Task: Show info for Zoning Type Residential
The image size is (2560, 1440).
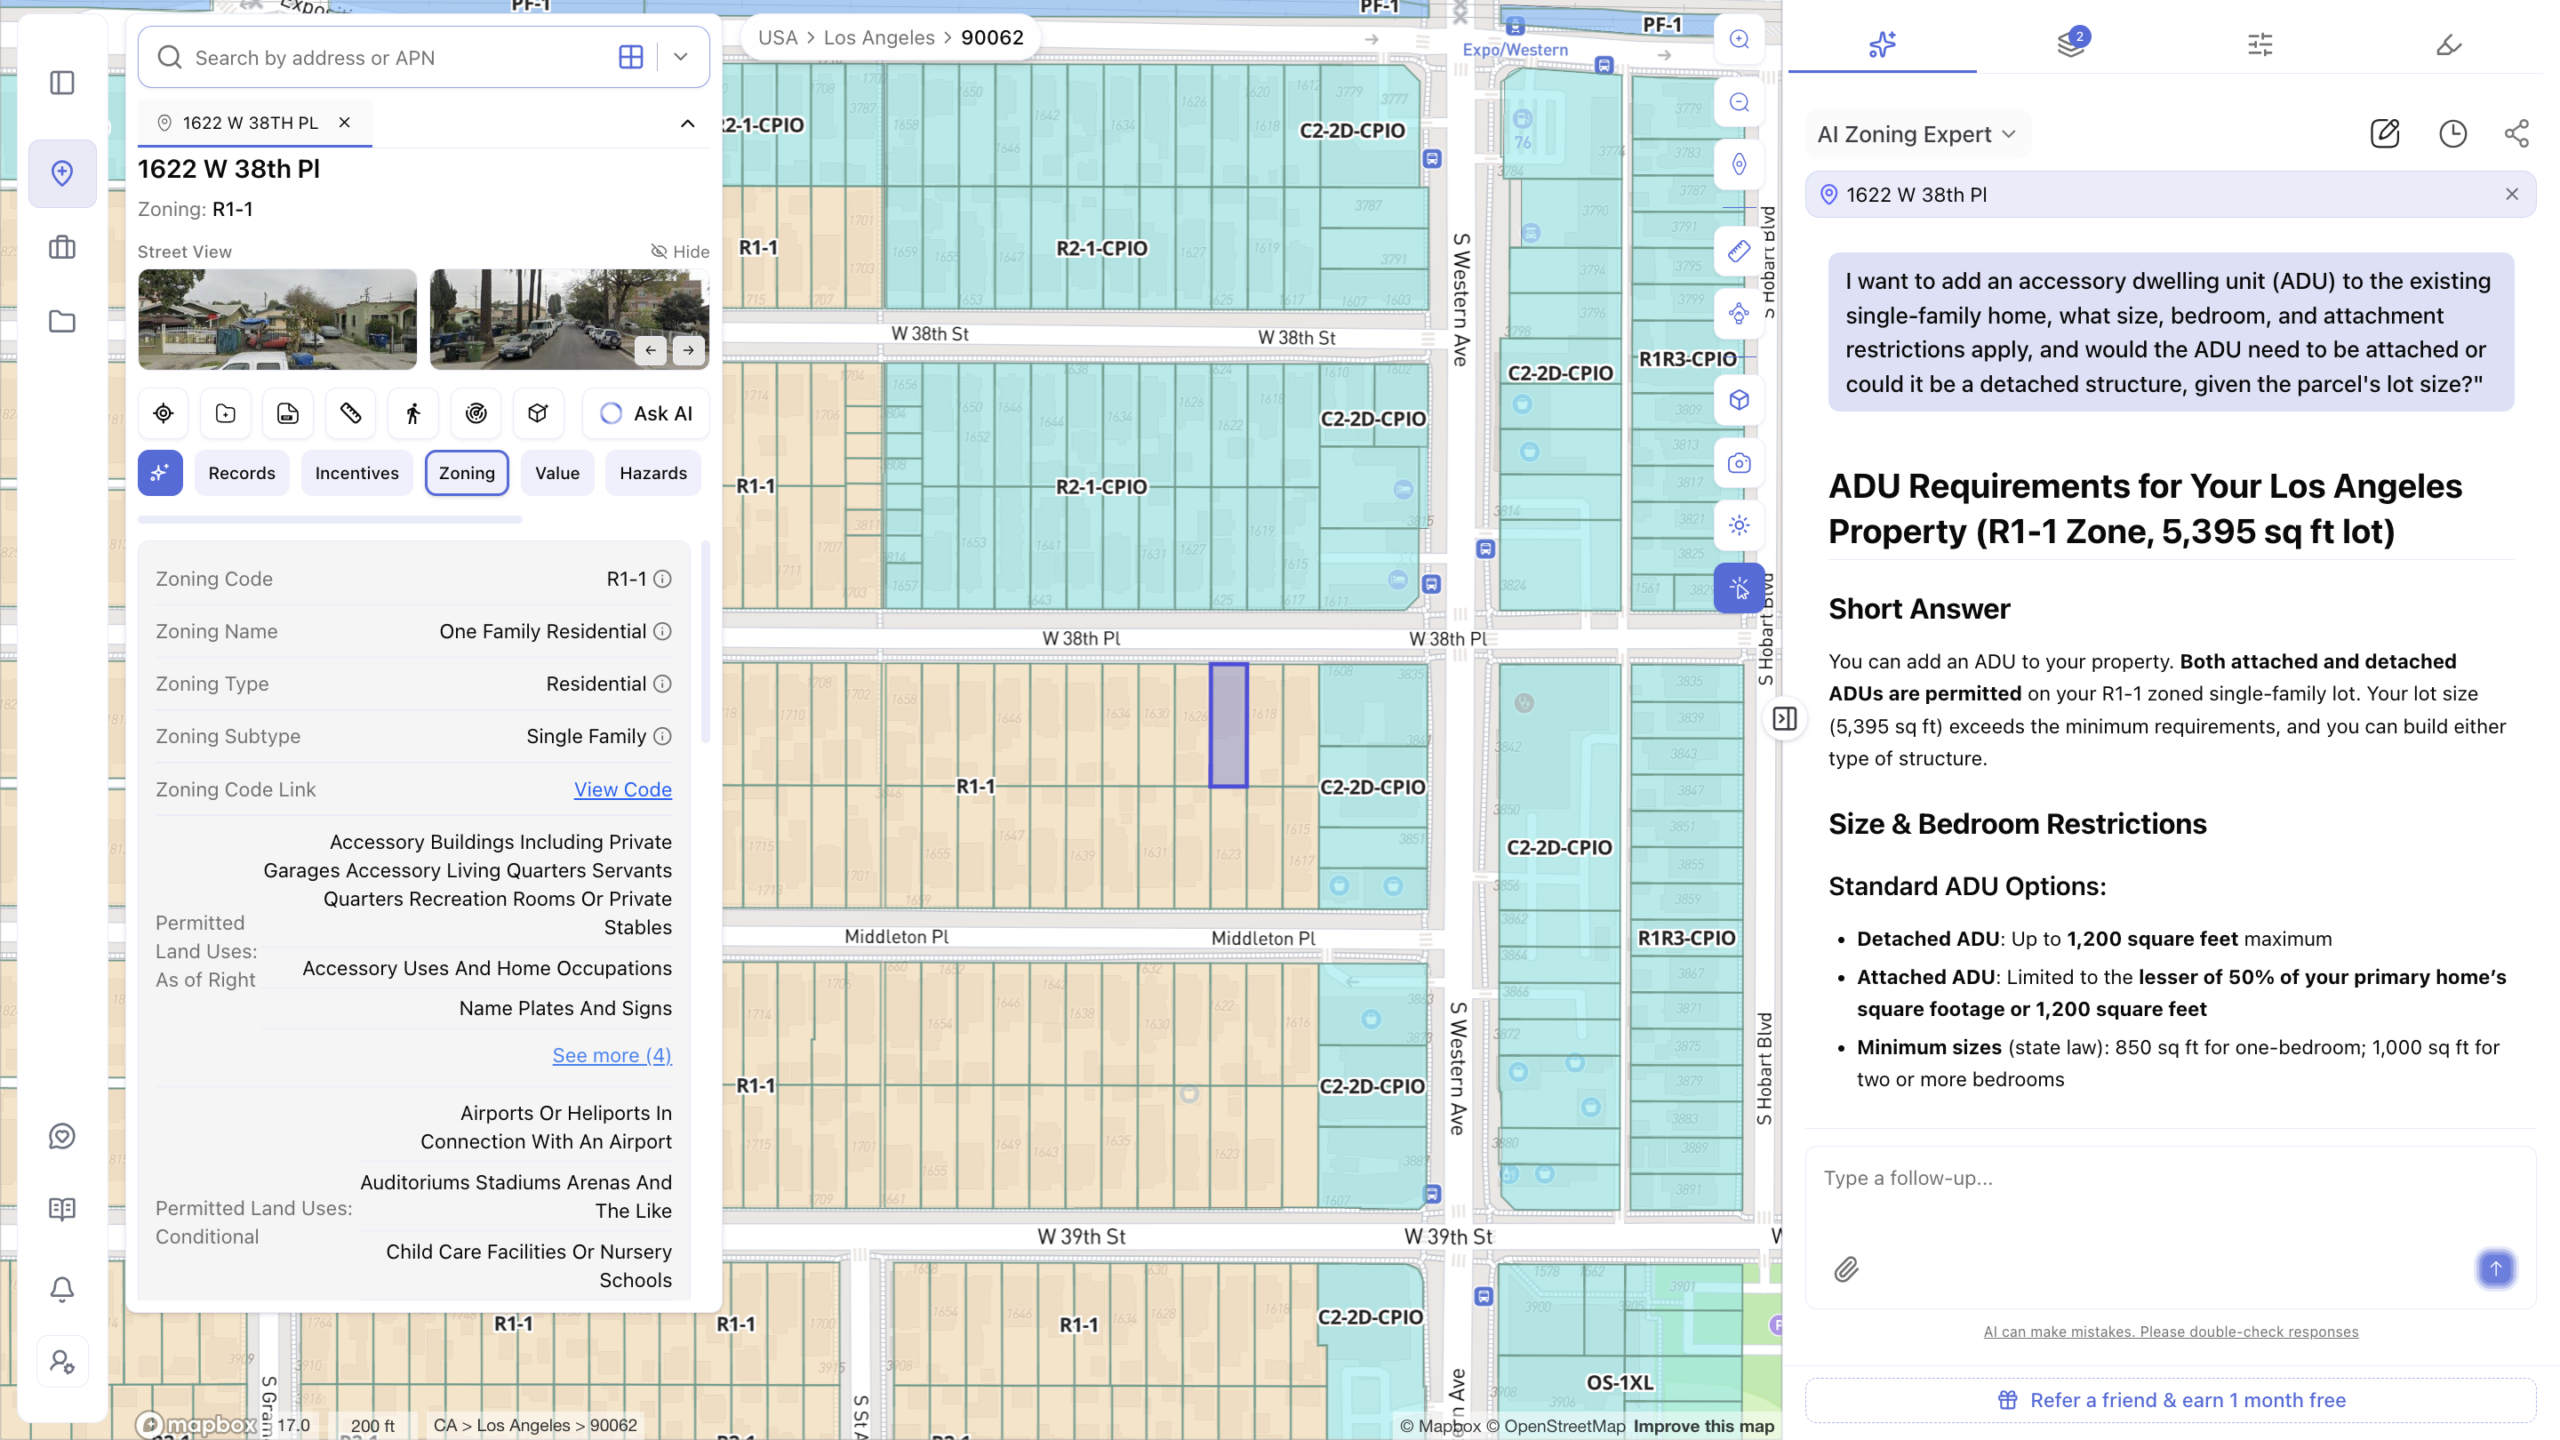Action: tap(662, 684)
